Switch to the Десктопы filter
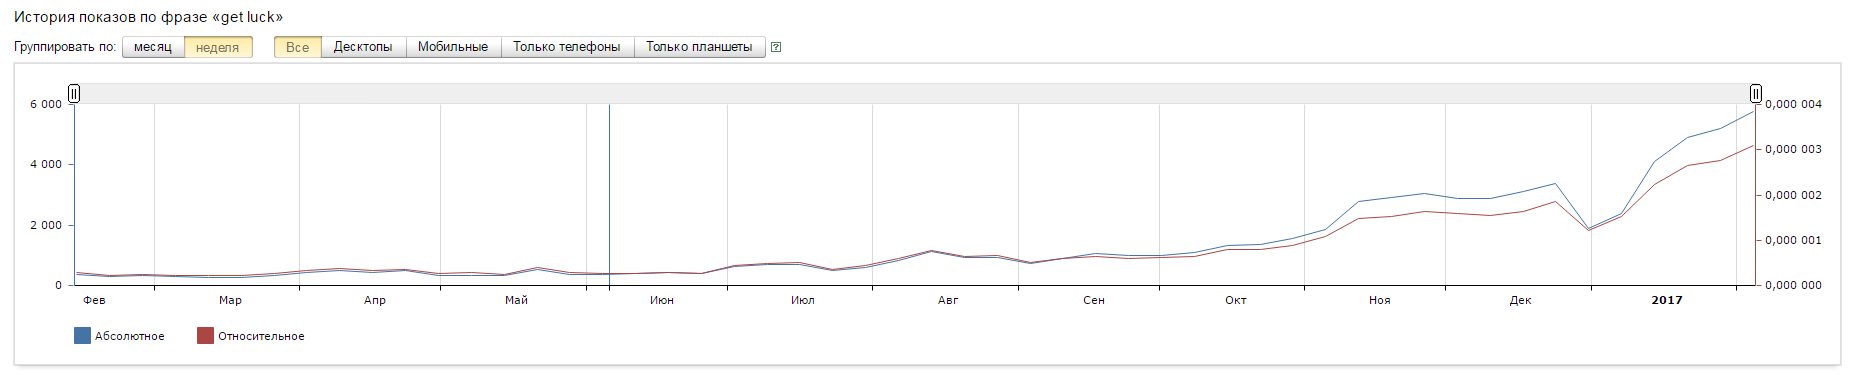 coord(363,47)
